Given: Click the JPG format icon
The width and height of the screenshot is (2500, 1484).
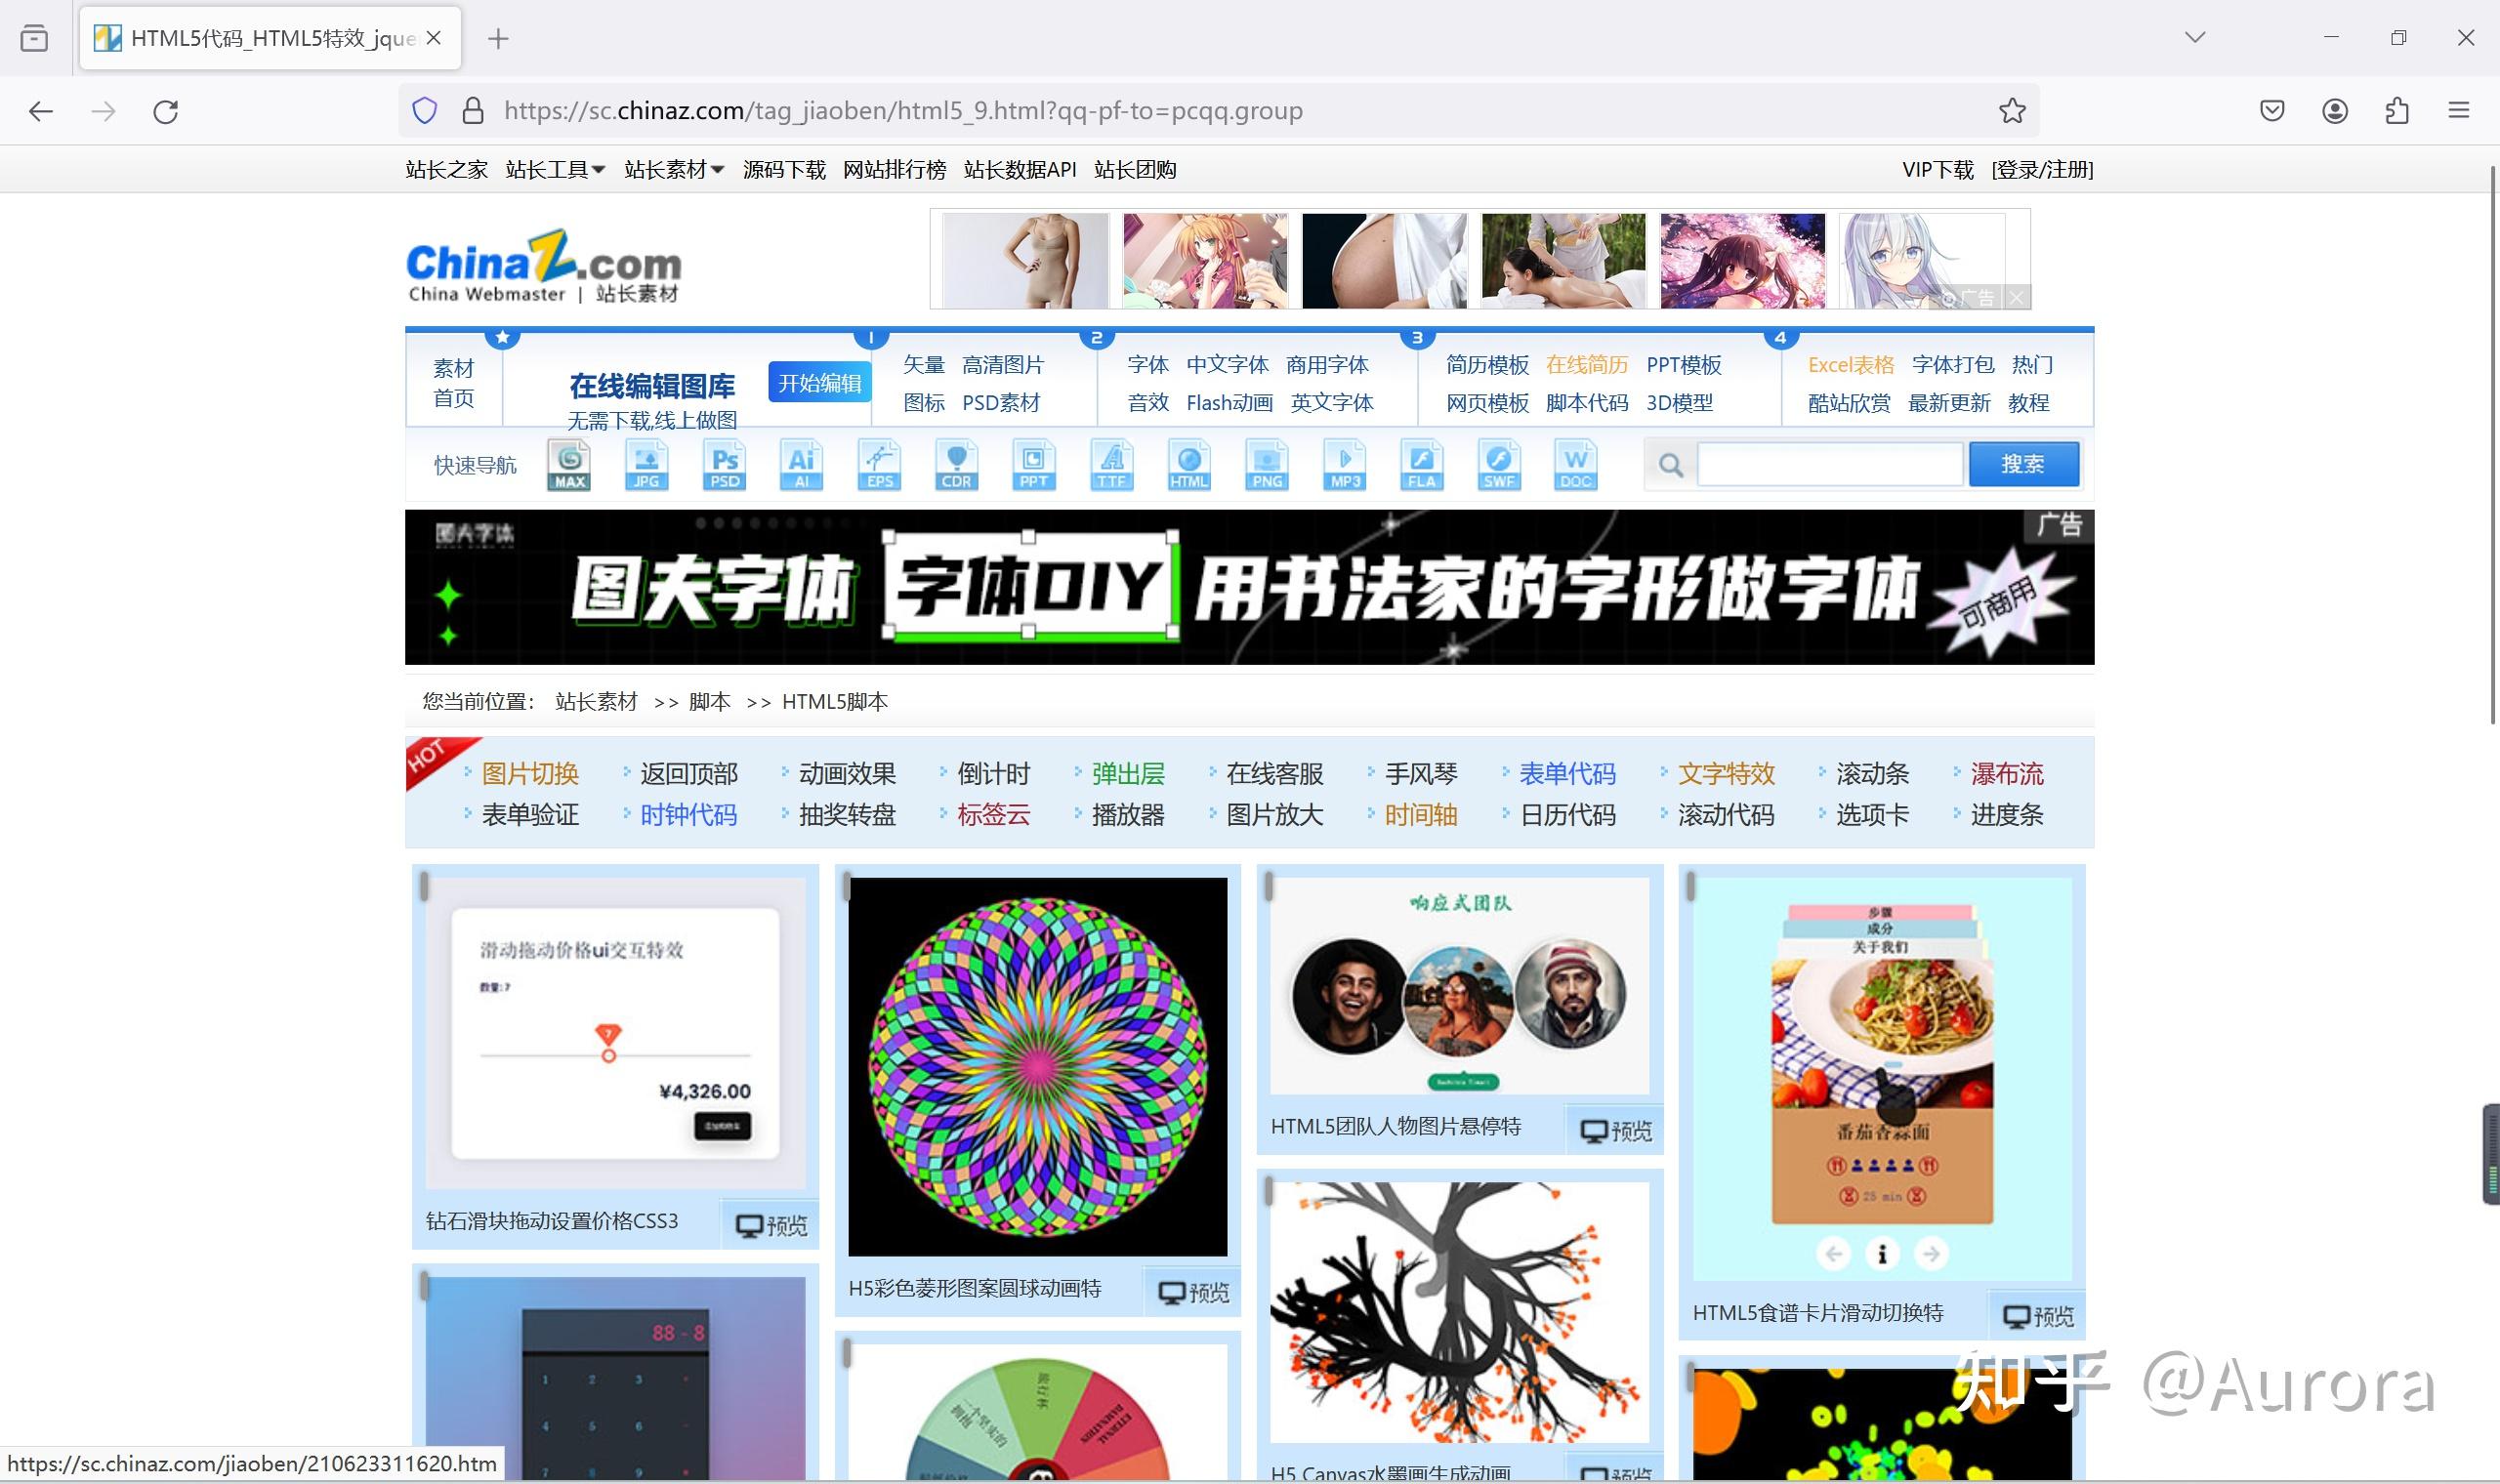Looking at the screenshot, I should point(646,463).
